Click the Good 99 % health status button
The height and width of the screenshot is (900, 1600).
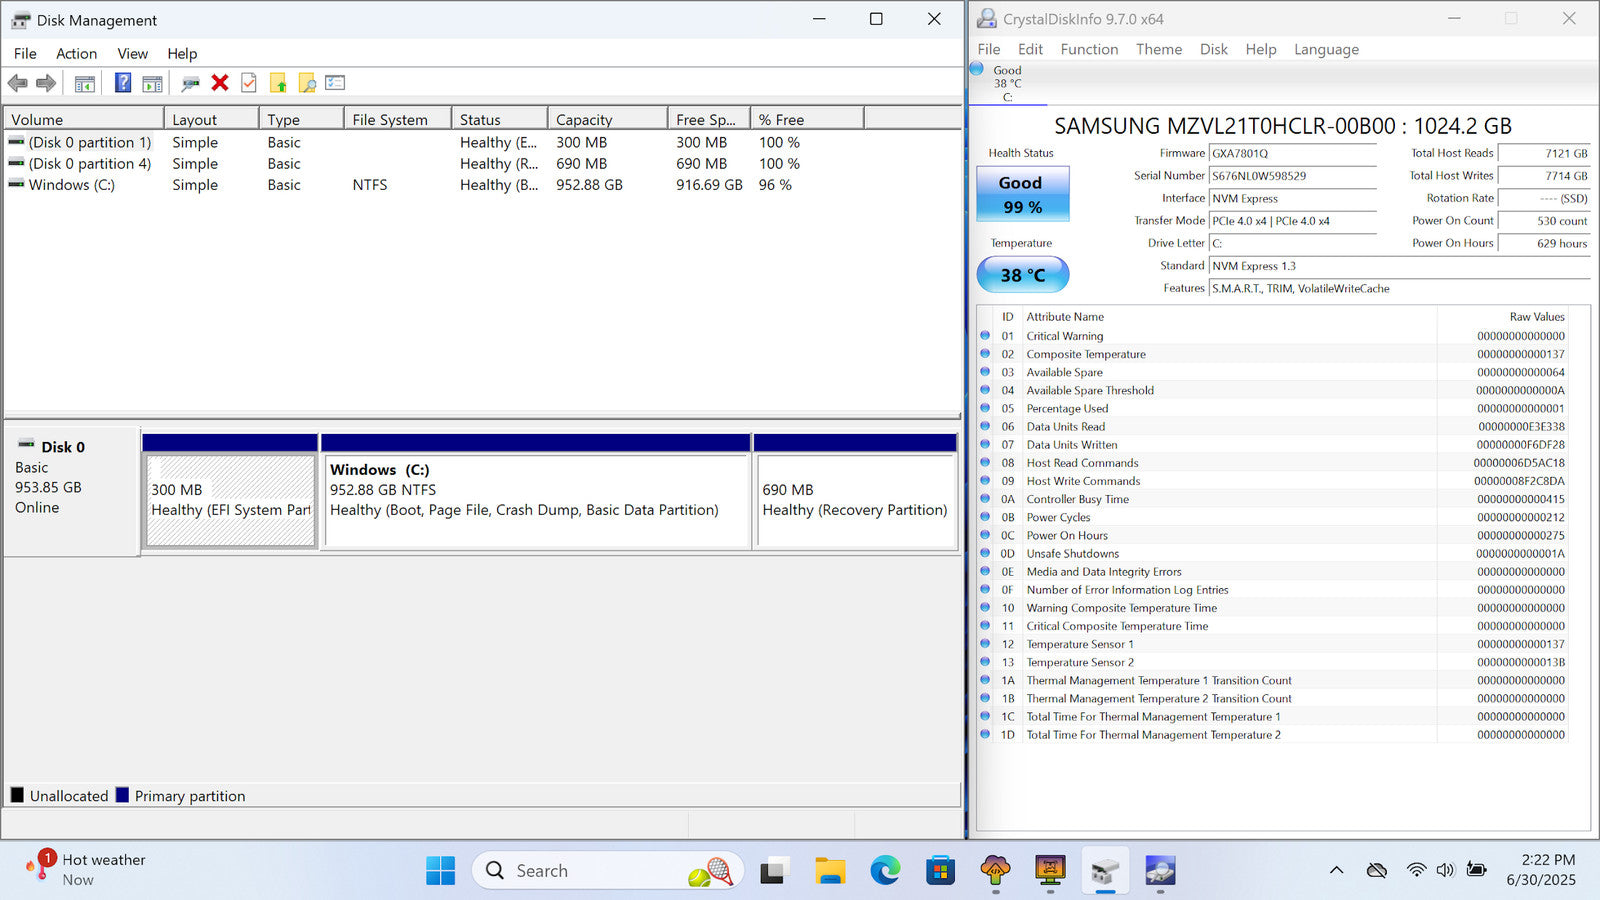(1021, 194)
